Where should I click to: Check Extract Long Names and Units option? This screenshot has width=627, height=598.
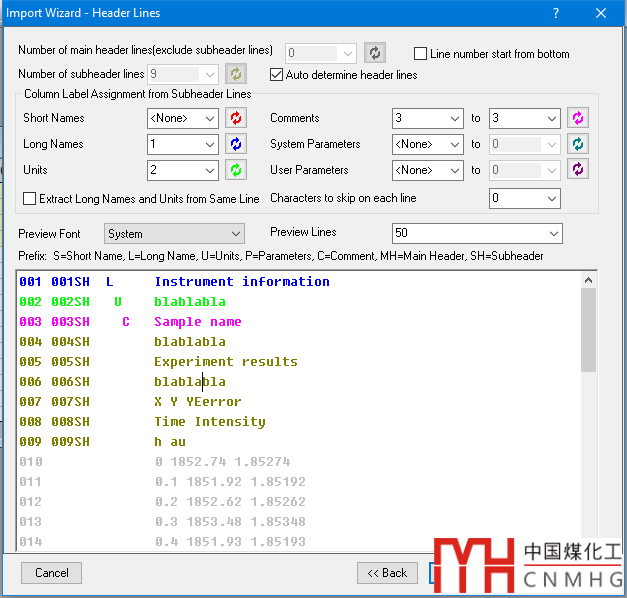point(30,199)
